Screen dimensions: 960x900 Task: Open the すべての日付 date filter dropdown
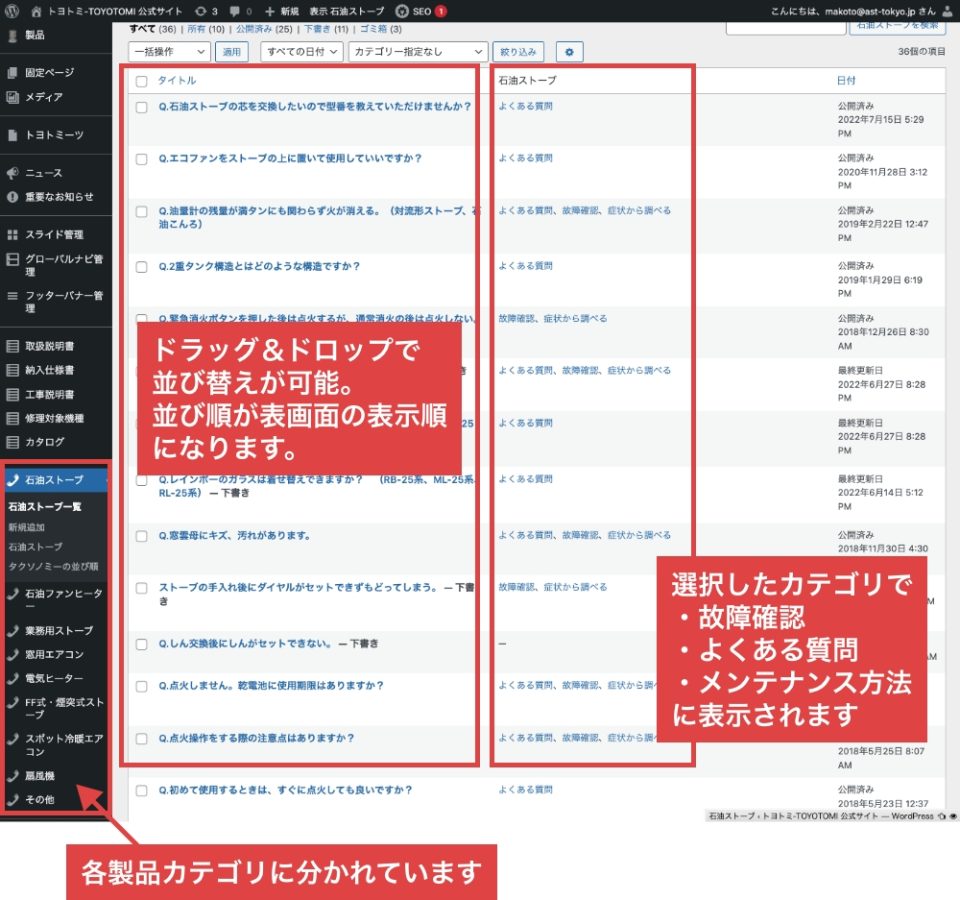coord(301,52)
